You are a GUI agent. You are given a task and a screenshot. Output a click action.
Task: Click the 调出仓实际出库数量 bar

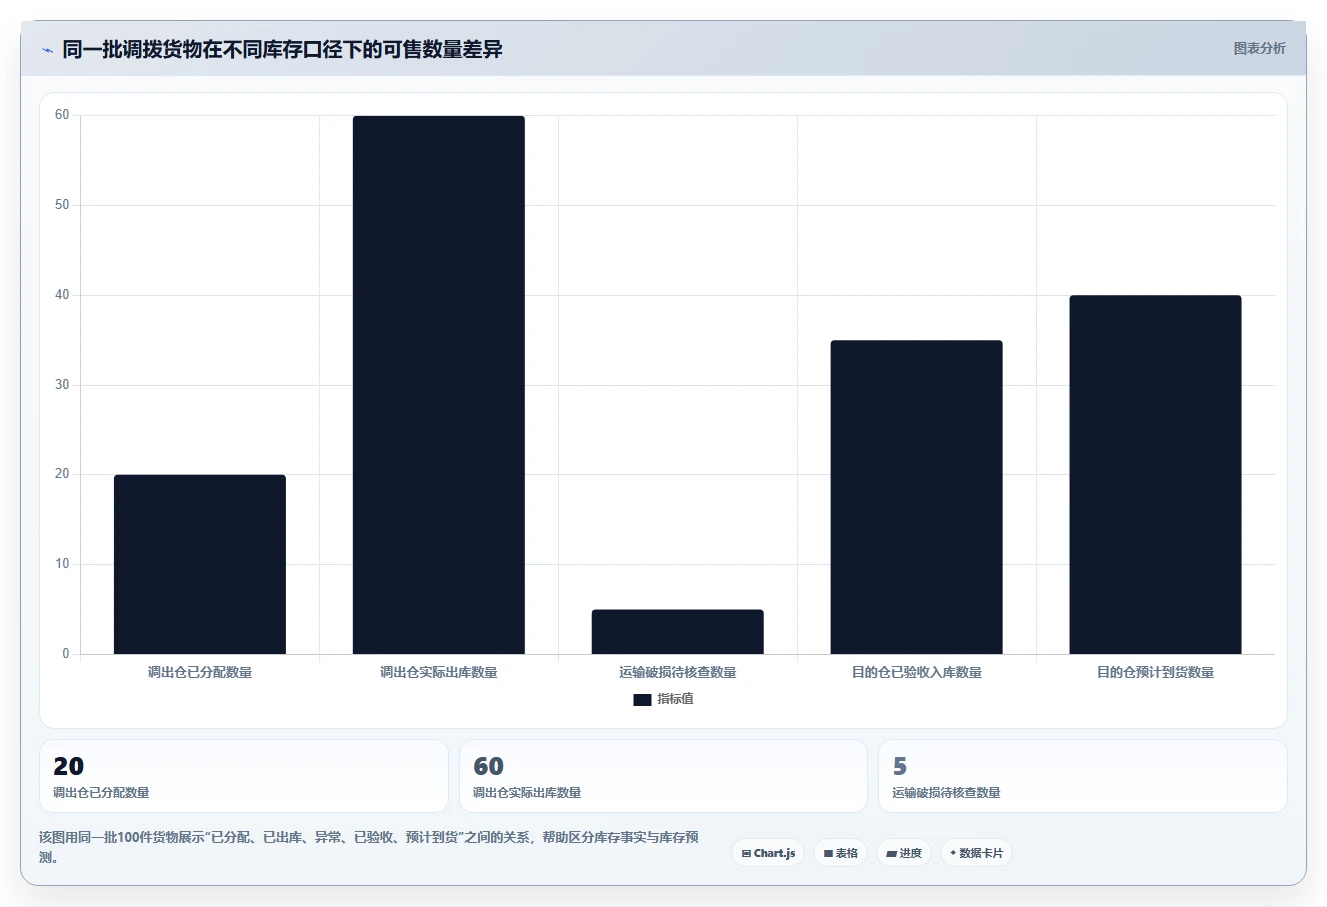pos(439,385)
